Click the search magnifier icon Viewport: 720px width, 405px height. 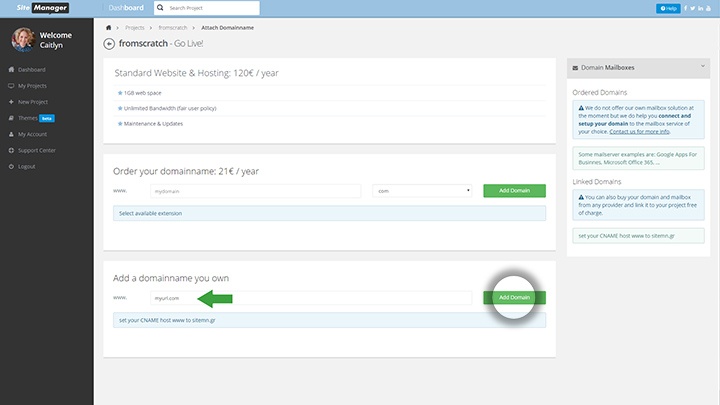pos(160,8)
